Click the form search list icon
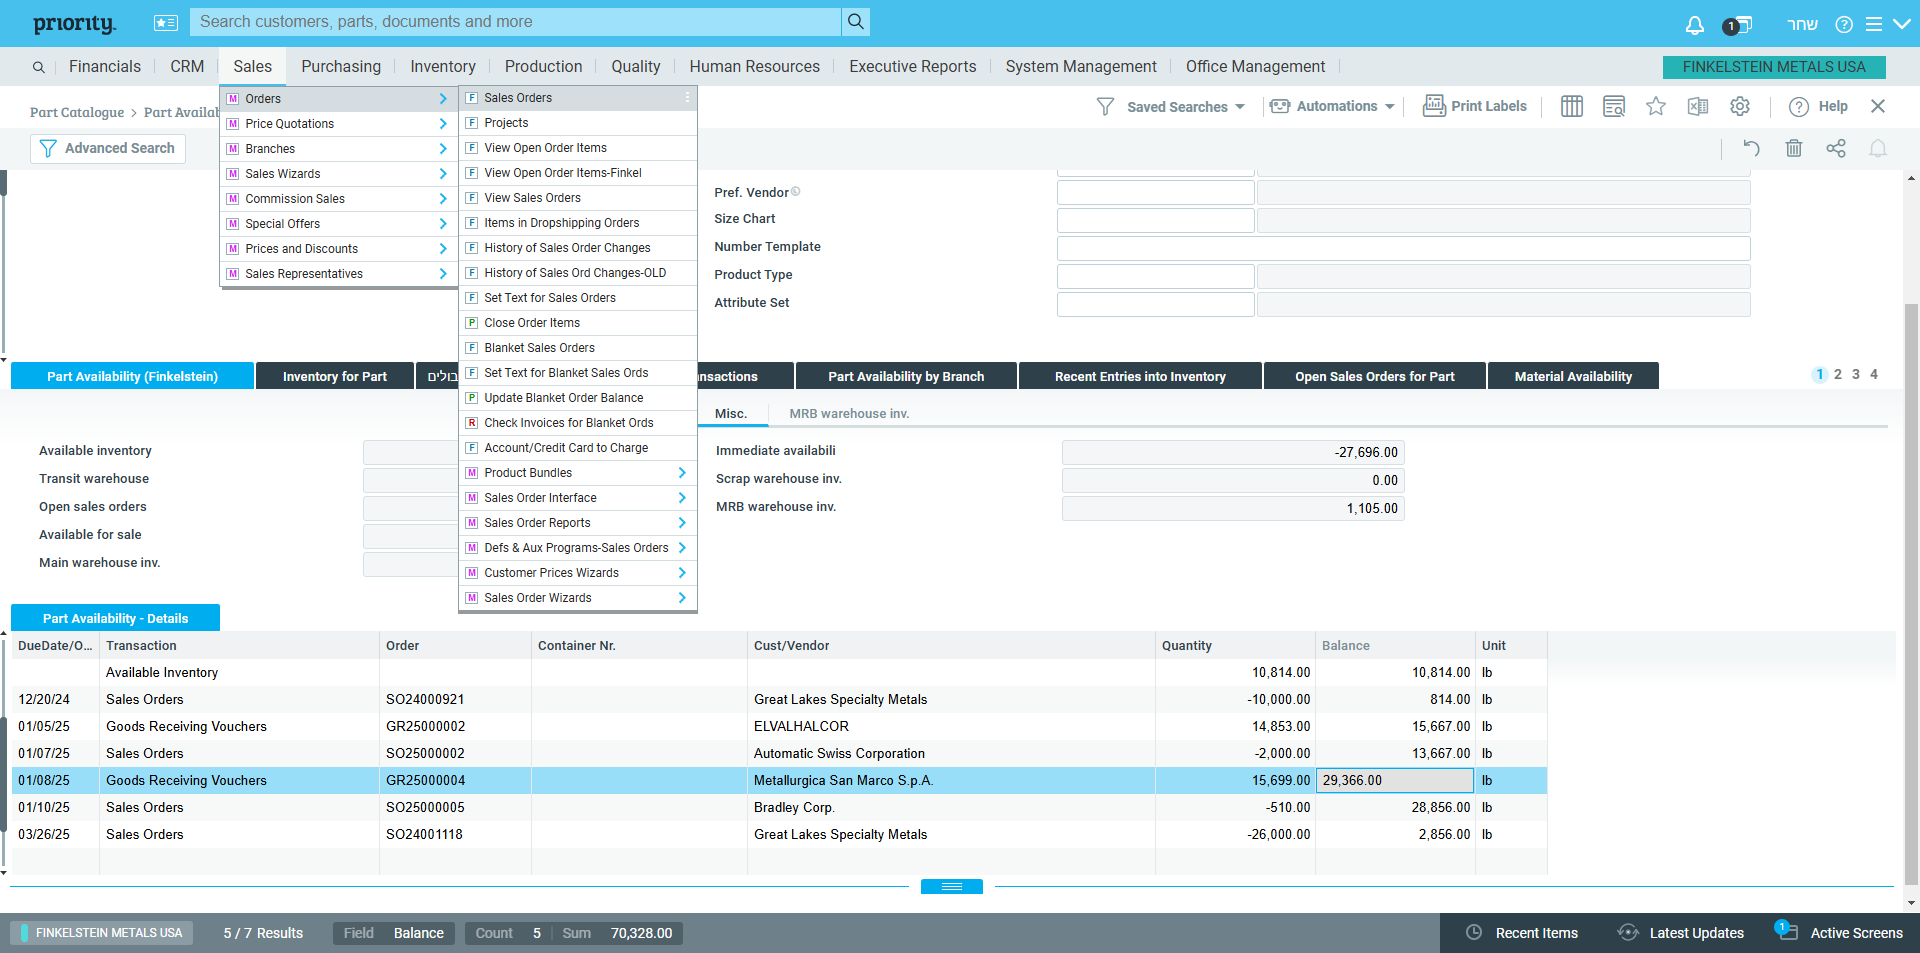The image size is (1920, 953). click(x=1614, y=106)
